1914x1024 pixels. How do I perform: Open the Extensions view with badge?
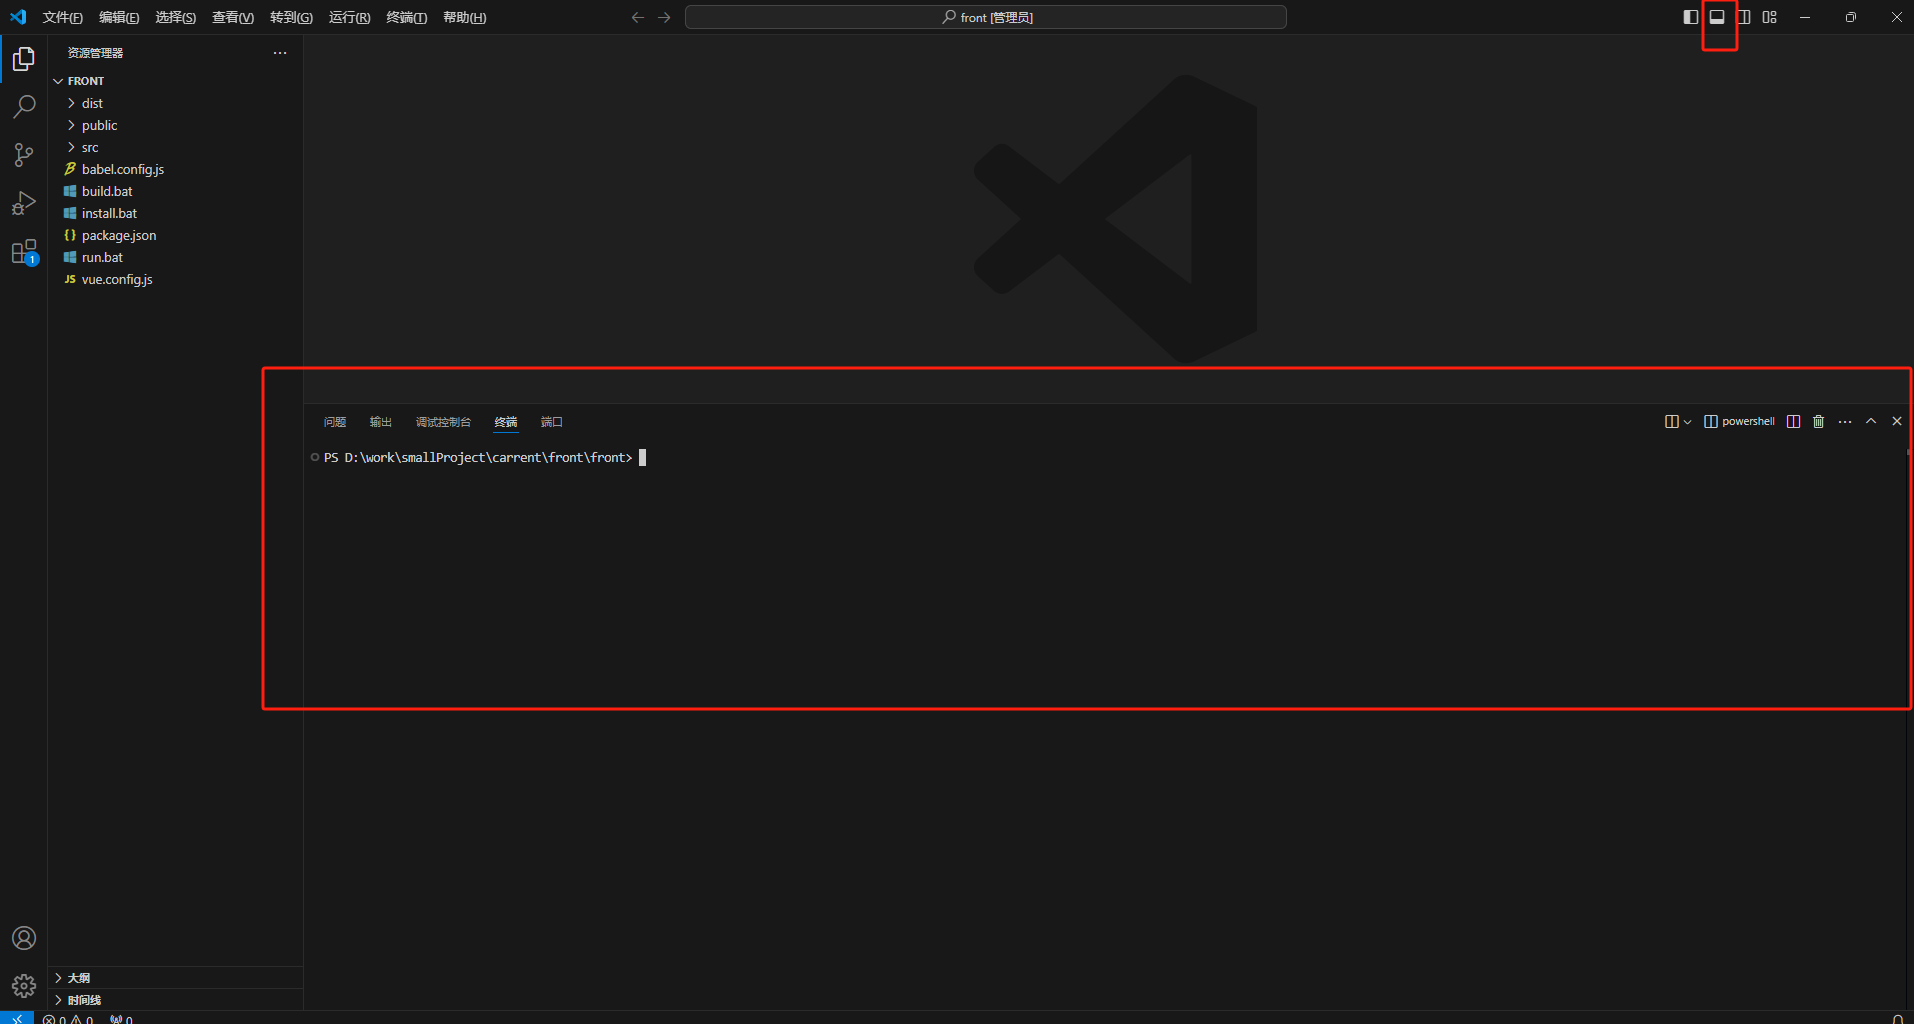pyautogui.click(x=24, y=251)
